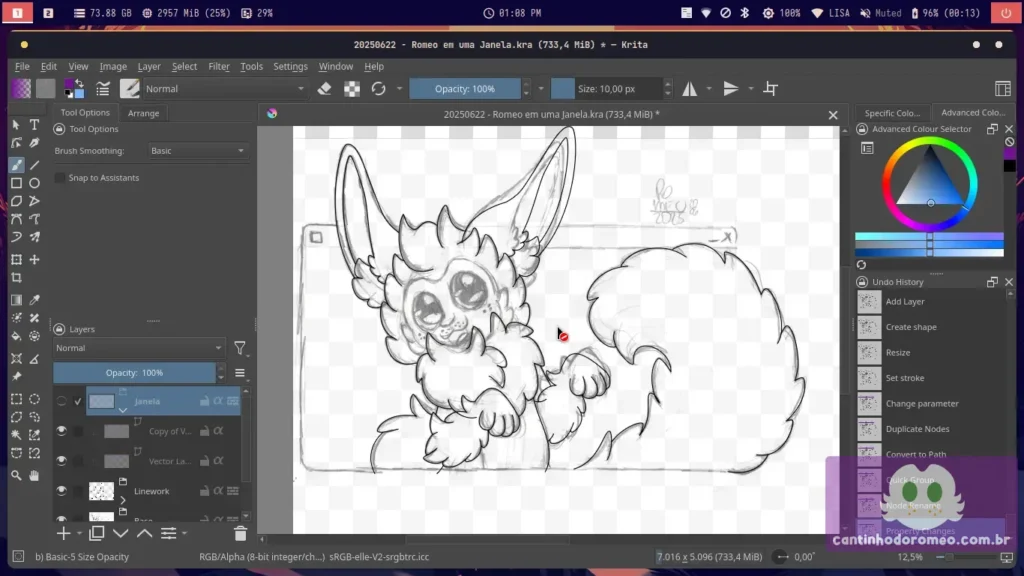Screen dimensions: 1024x576
Task: Toggle horizontal mirror tool
Action: coord(690,89)
